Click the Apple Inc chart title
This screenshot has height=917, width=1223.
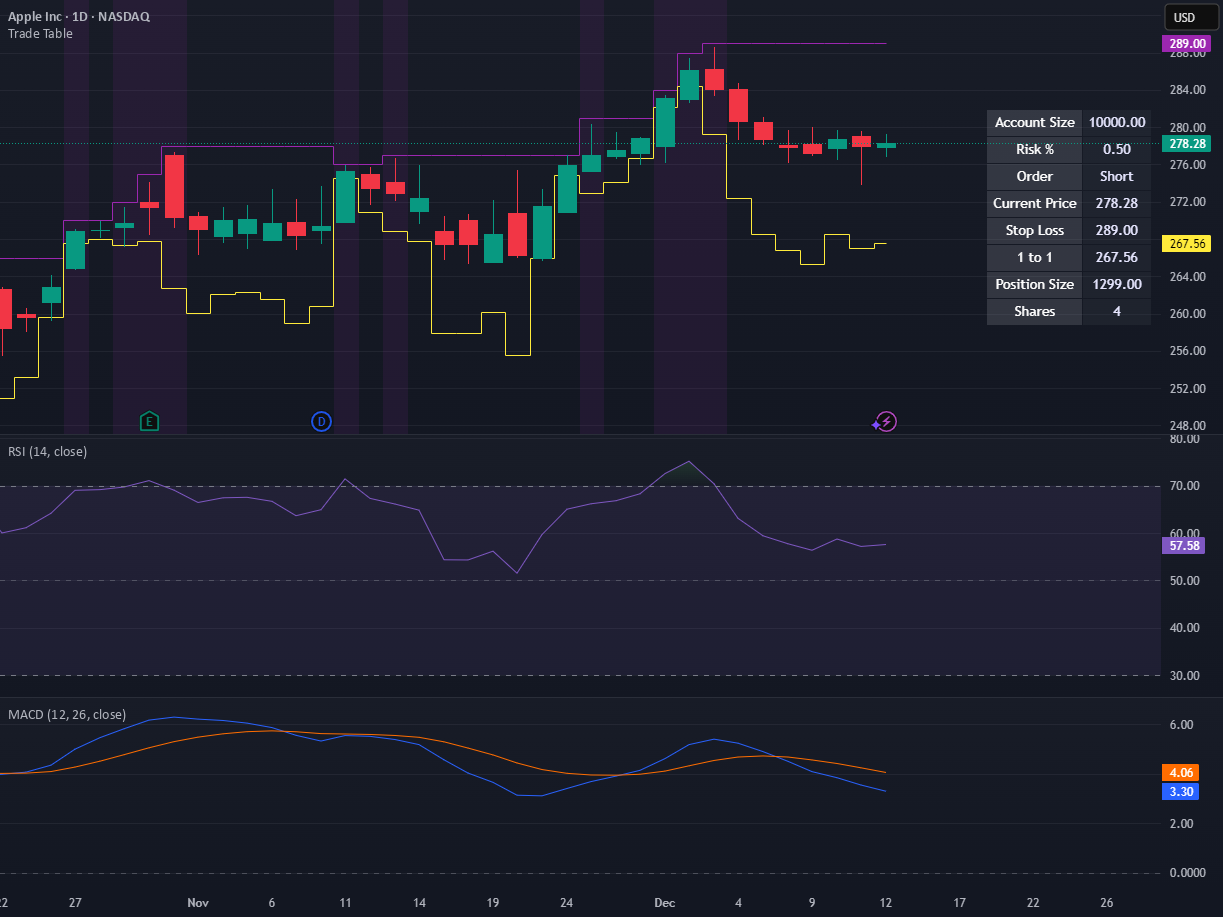[x=79, y=17]
